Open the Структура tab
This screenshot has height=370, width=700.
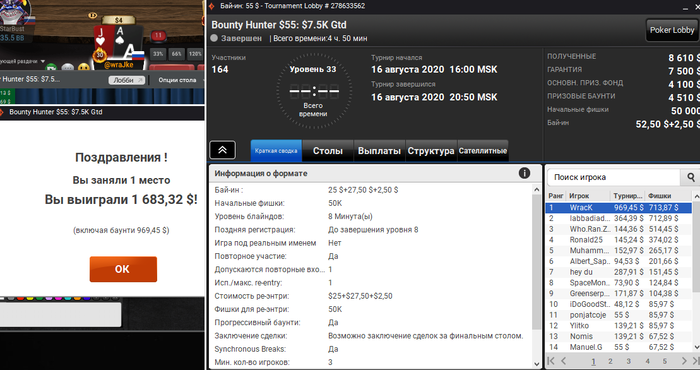[431, 151]
